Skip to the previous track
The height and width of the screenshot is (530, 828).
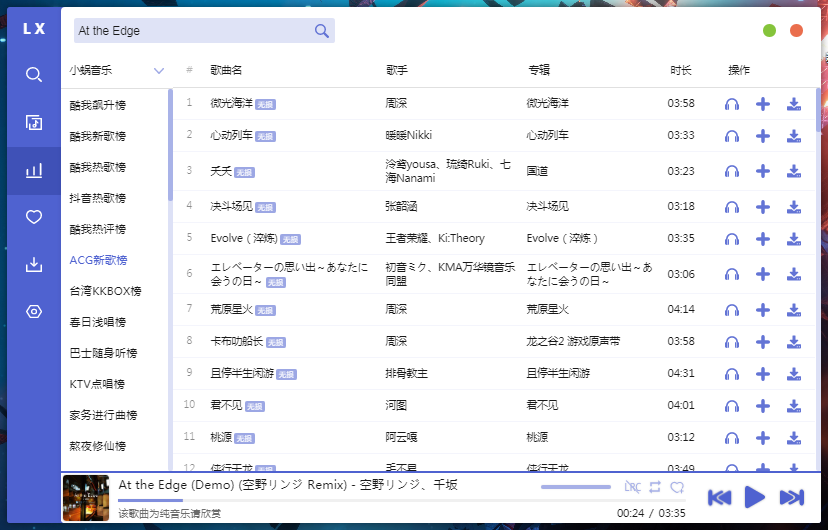719,497
